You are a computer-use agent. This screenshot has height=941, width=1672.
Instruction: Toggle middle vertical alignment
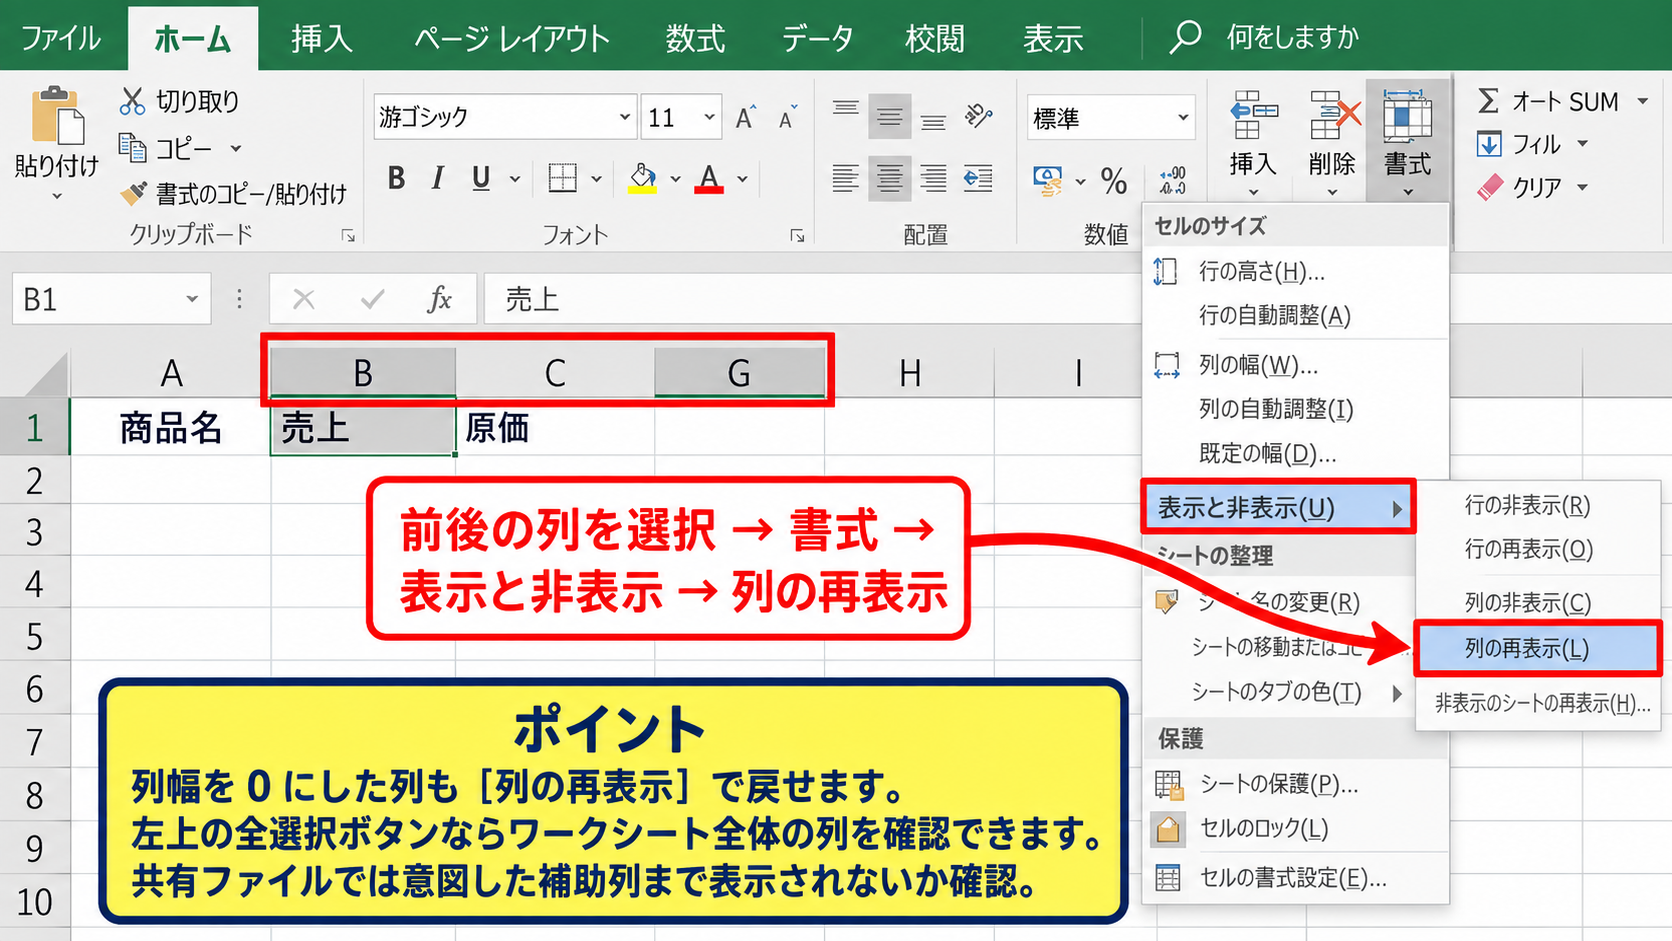(x=889, y=117)
